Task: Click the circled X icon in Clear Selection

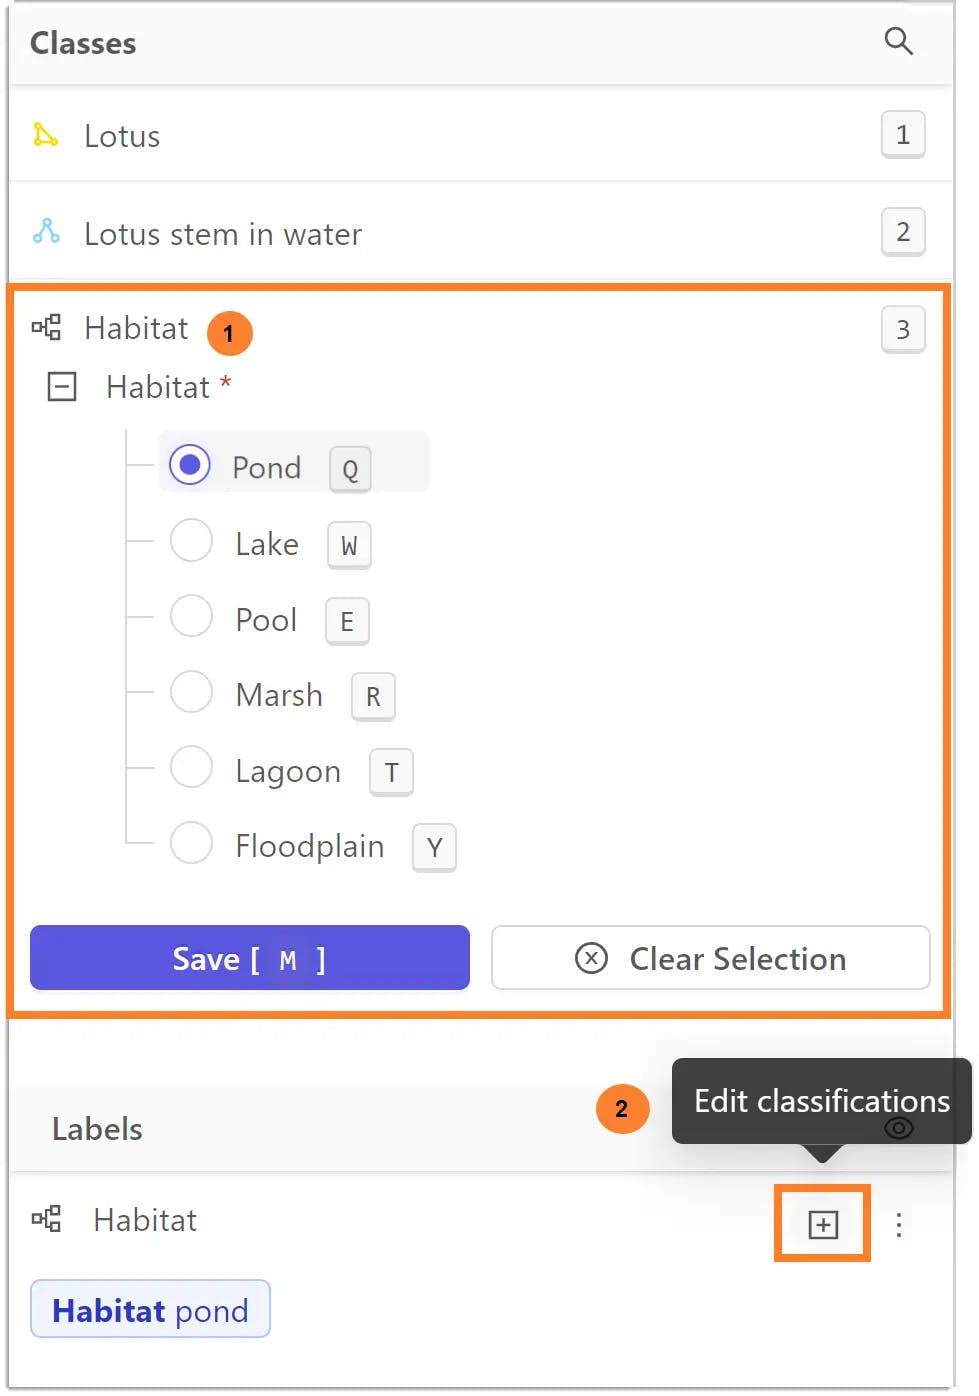Action: coord(591,958)
